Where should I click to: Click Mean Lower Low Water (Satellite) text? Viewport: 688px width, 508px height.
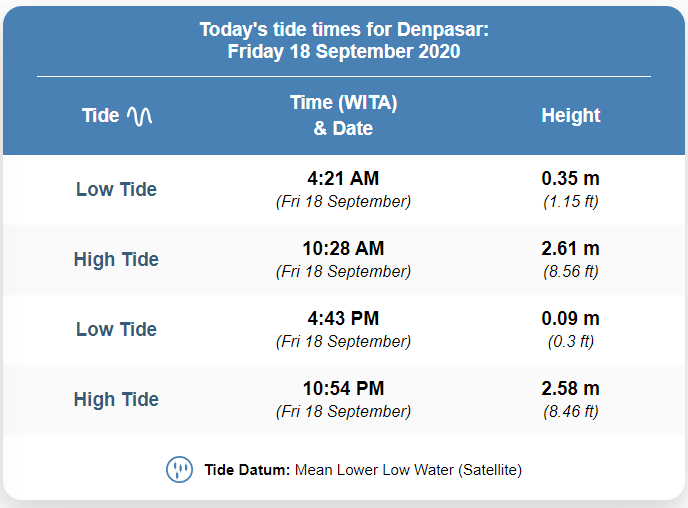pyautogui.click(x=408, y=470)
